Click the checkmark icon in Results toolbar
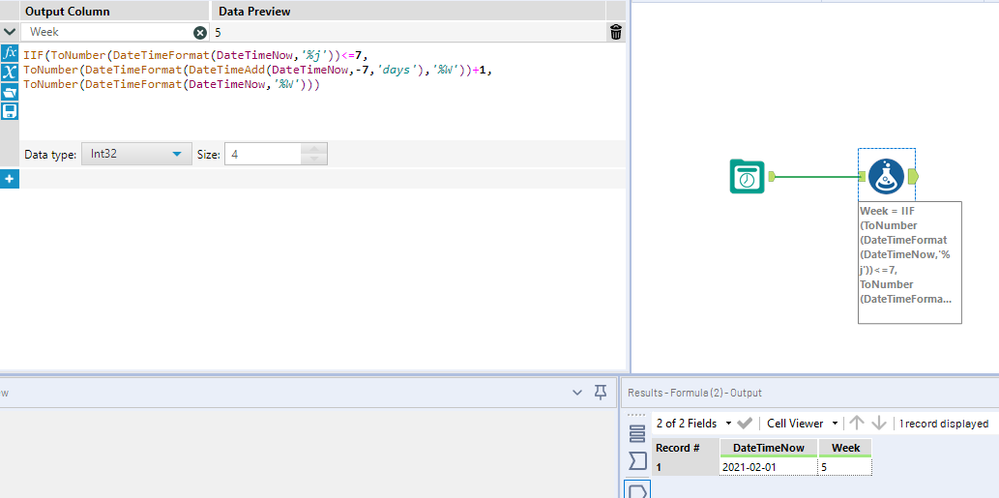The width and height of the screenshot is (999, 498). tap(744, 423)
